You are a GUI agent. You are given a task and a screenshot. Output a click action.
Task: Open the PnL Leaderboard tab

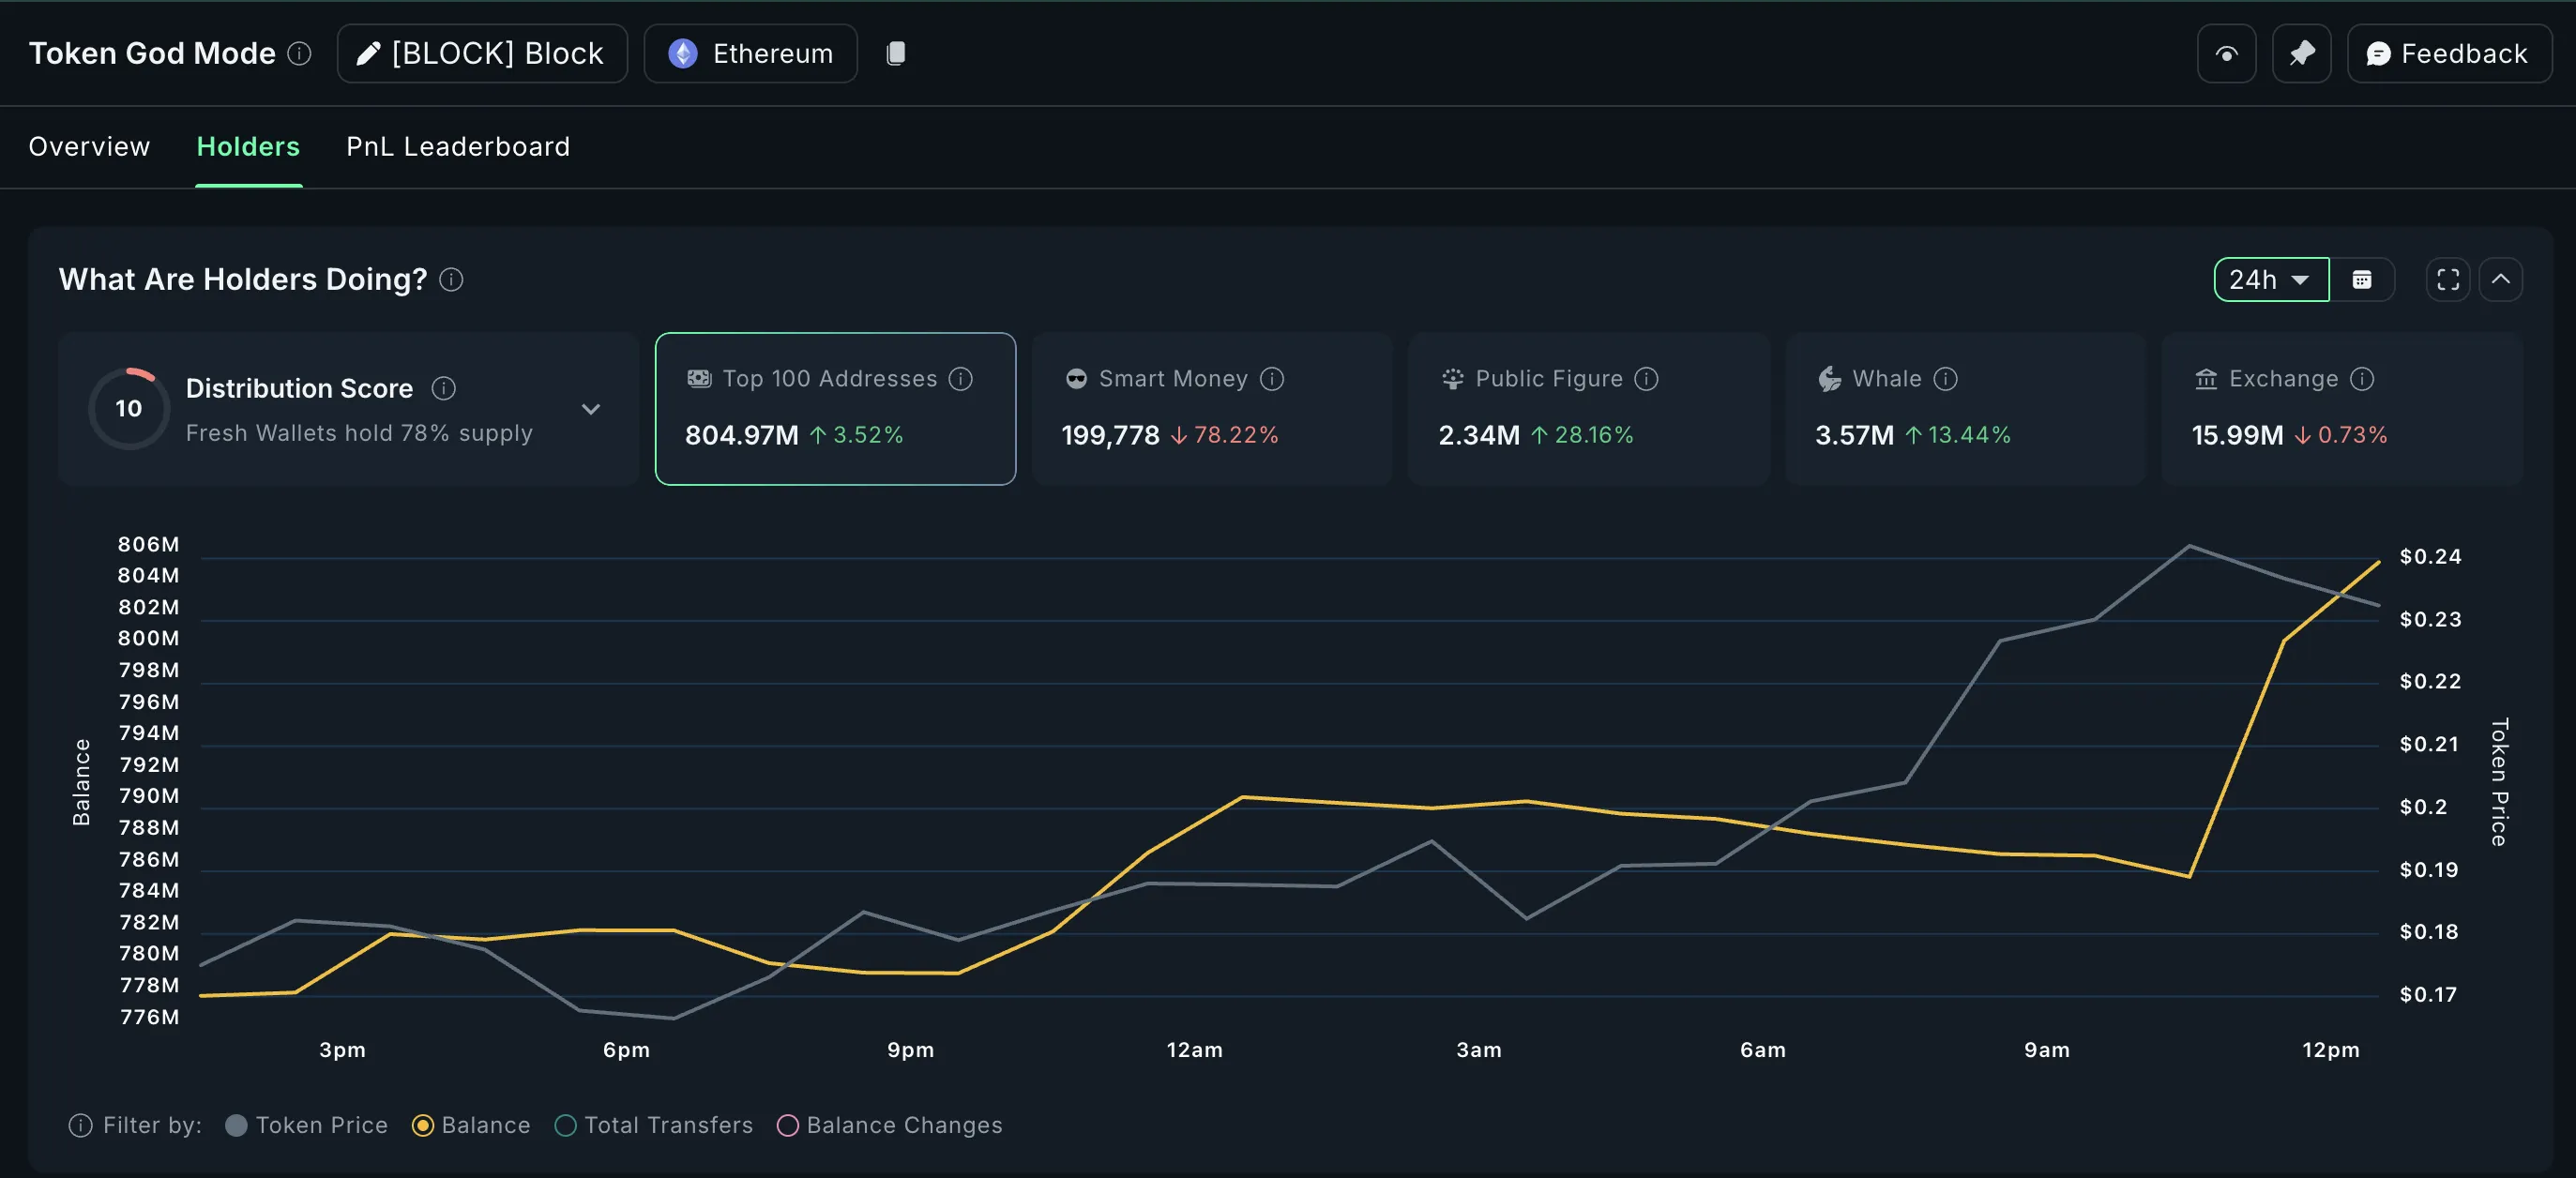(x=457, y=146)
